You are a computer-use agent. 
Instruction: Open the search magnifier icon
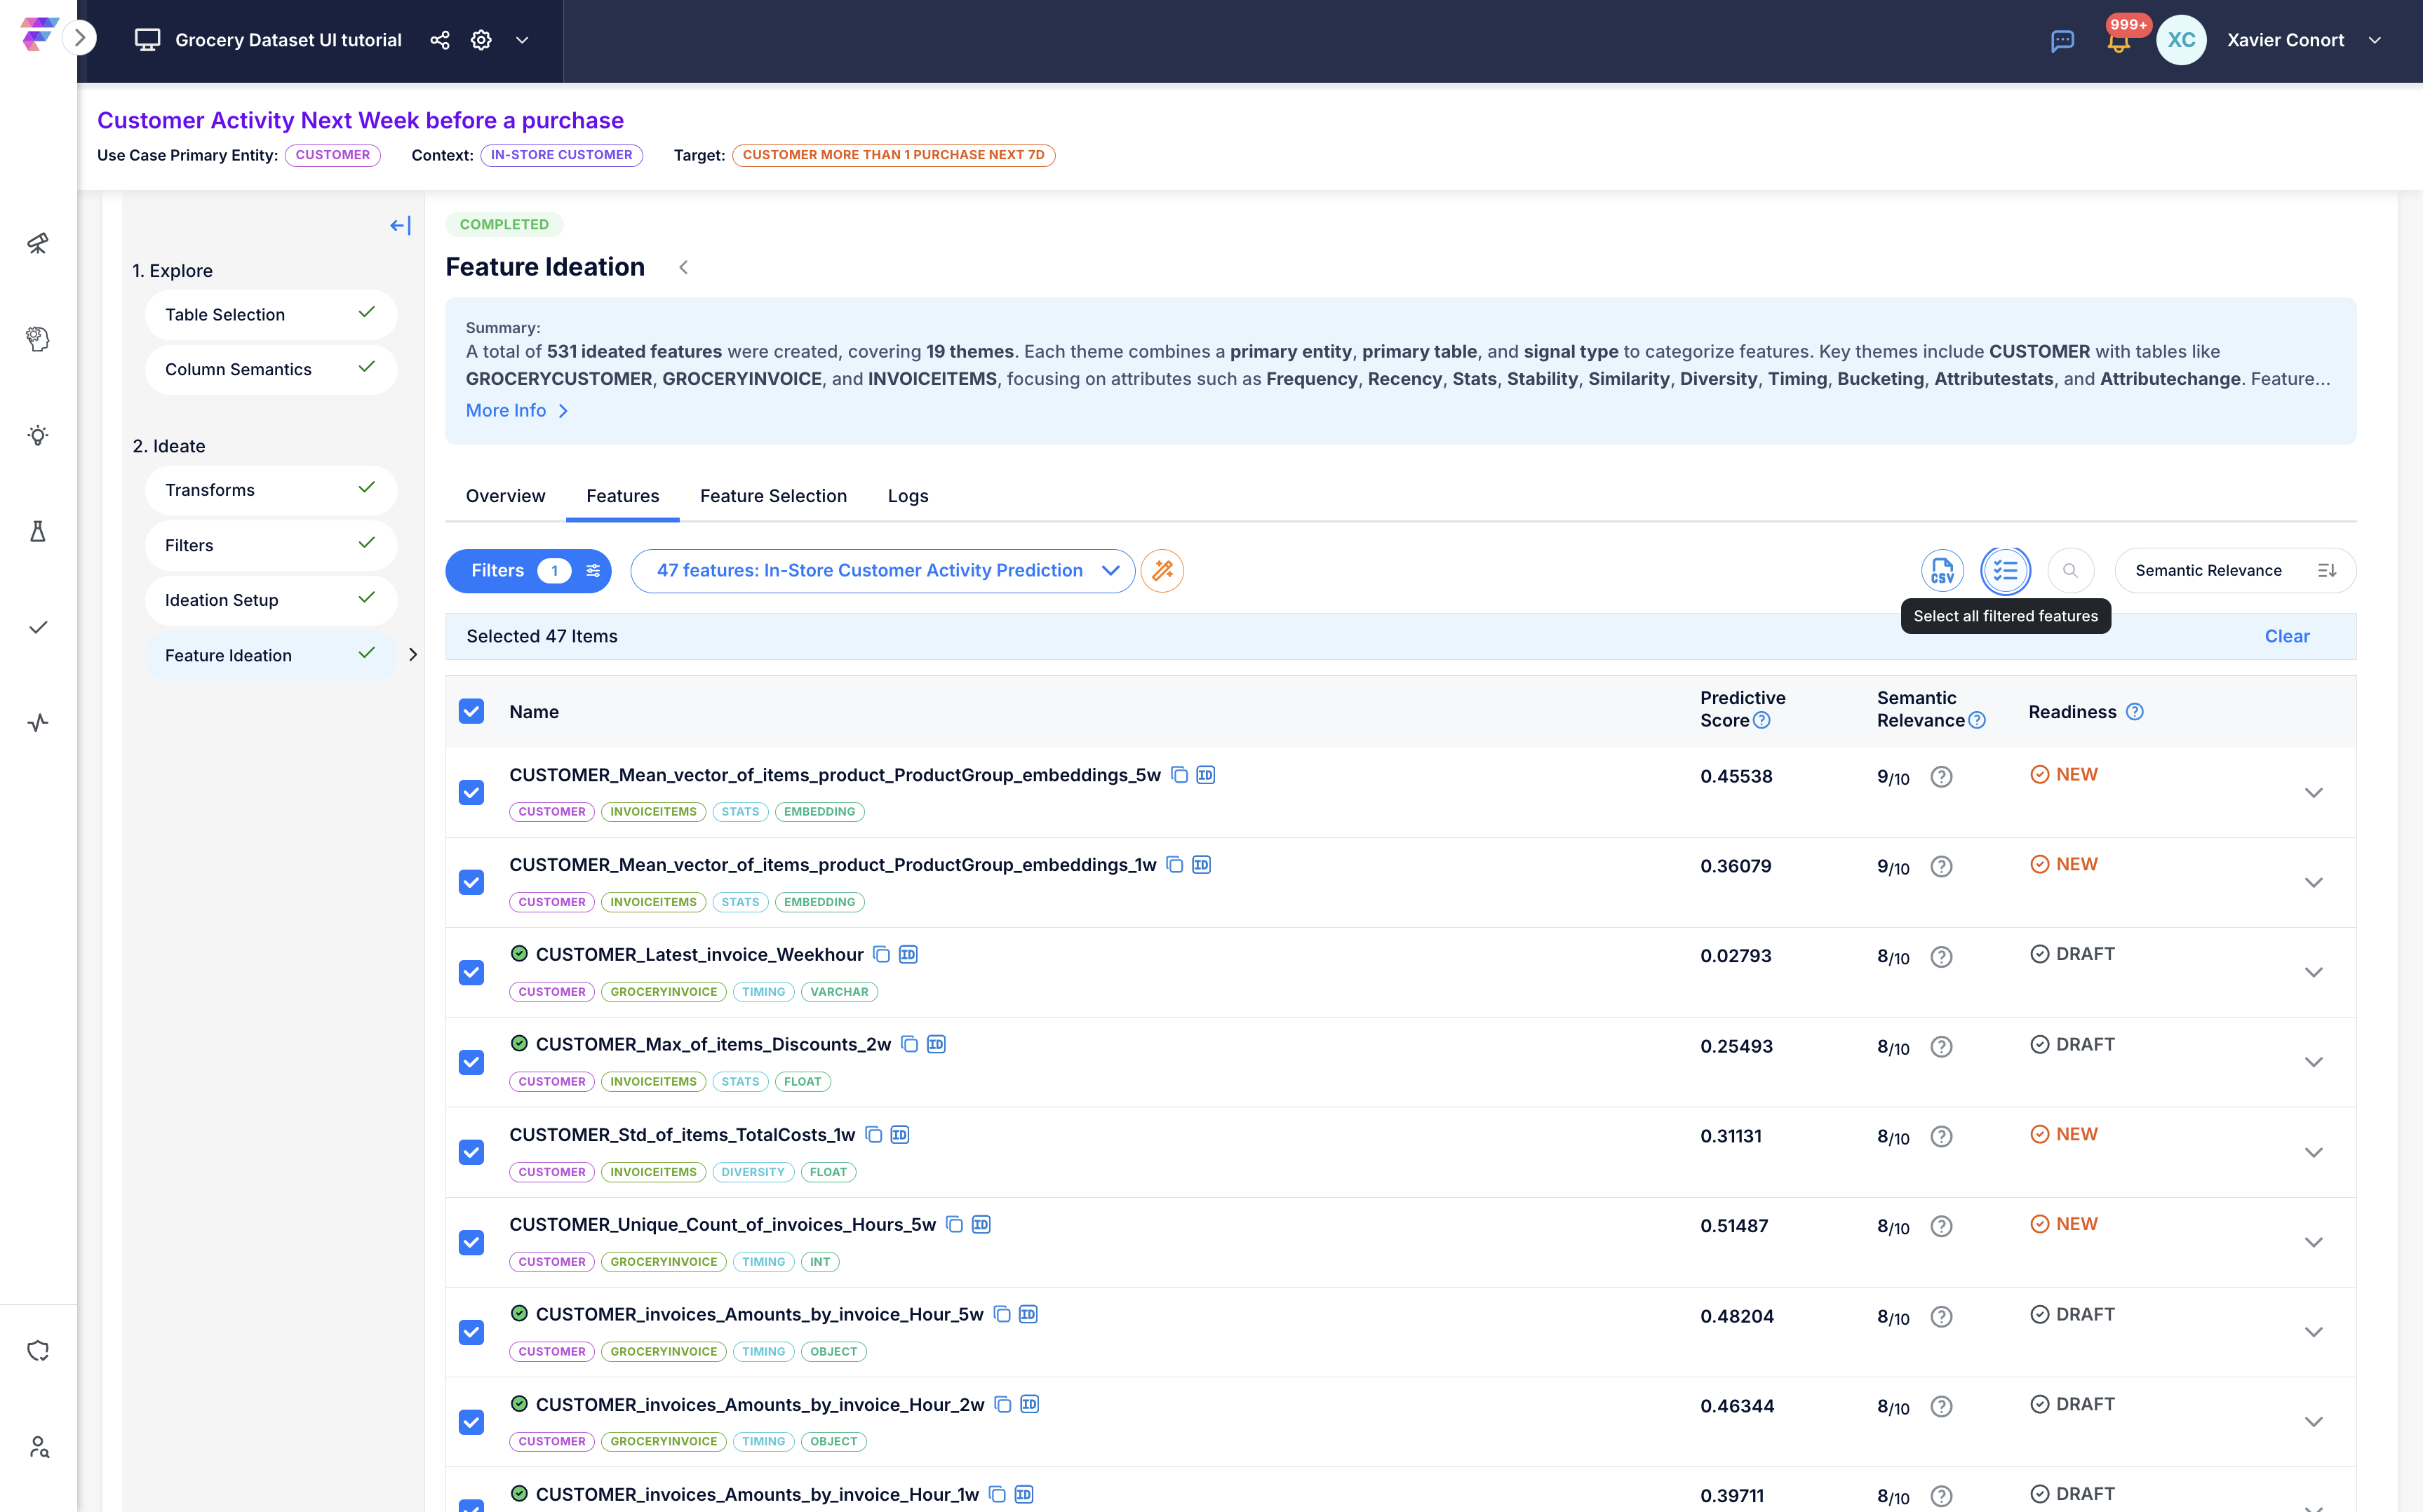click(x=2070, y=570)
